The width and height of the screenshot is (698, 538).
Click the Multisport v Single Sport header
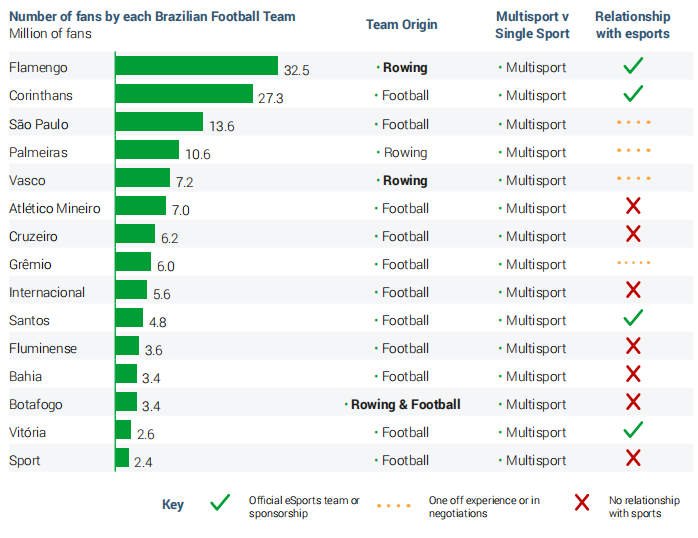point(532,25)
